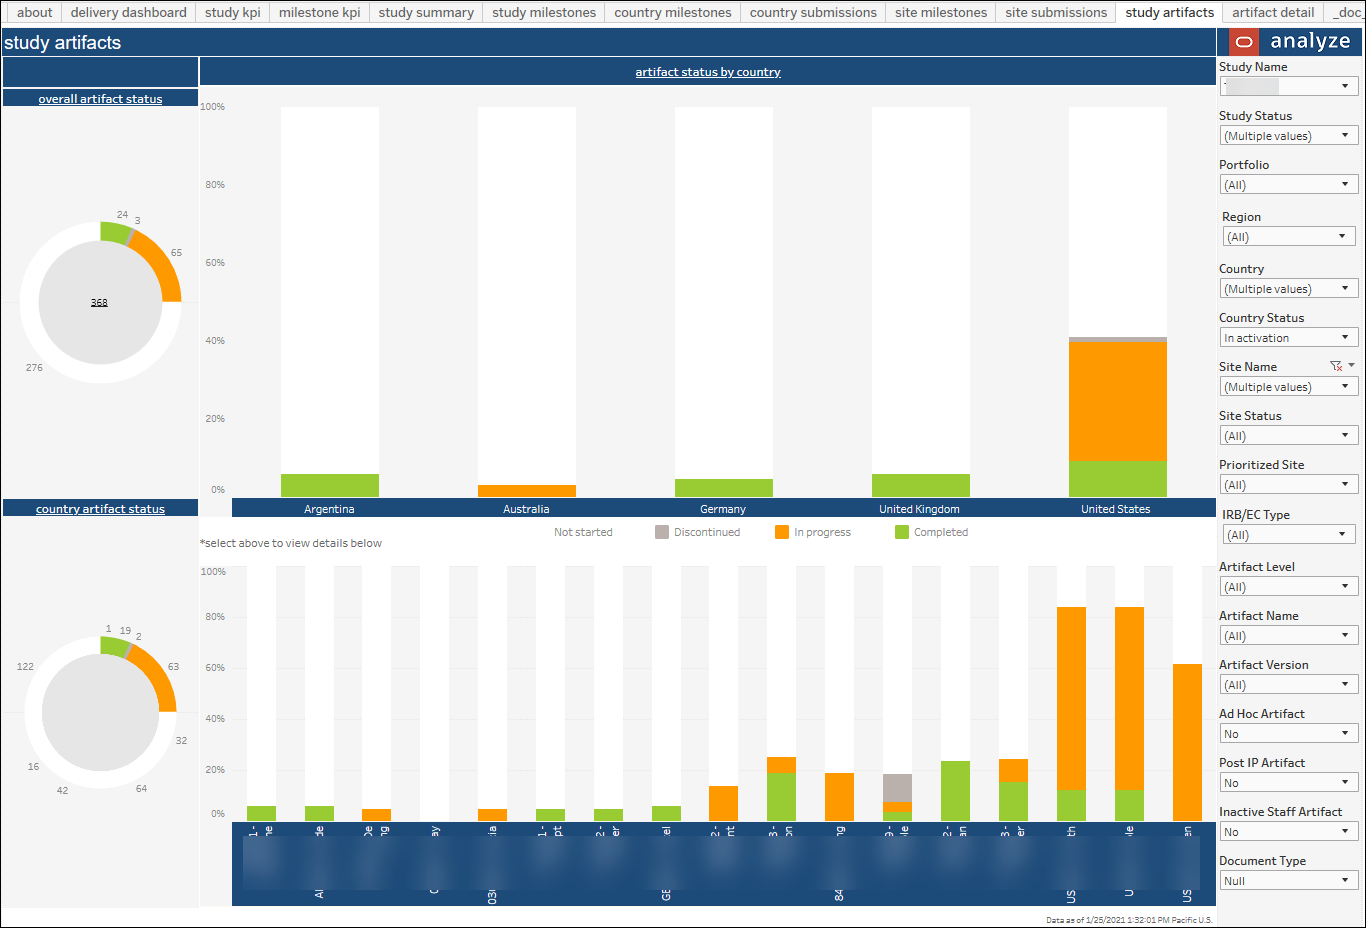1366x928 pixels.
Task: Expand the Artifact Name dropdown
Action: 1288,636
